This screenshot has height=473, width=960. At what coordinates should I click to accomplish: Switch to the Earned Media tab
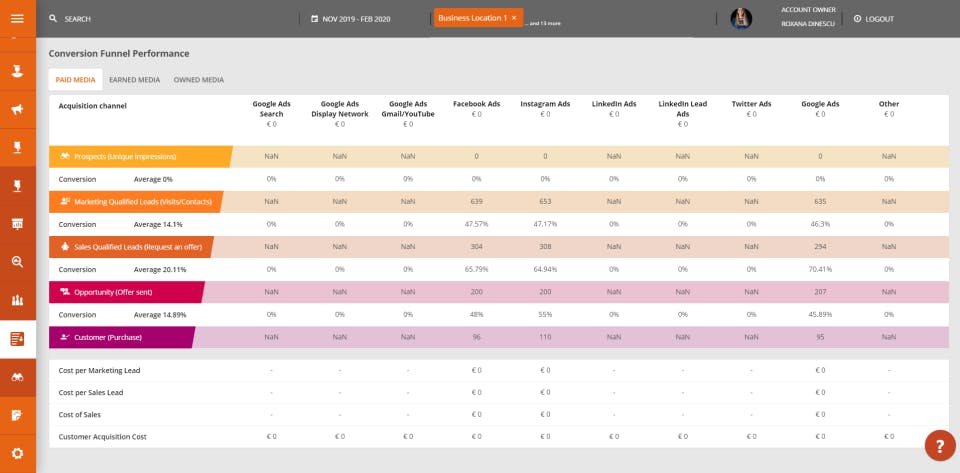(x=134, y=80)
